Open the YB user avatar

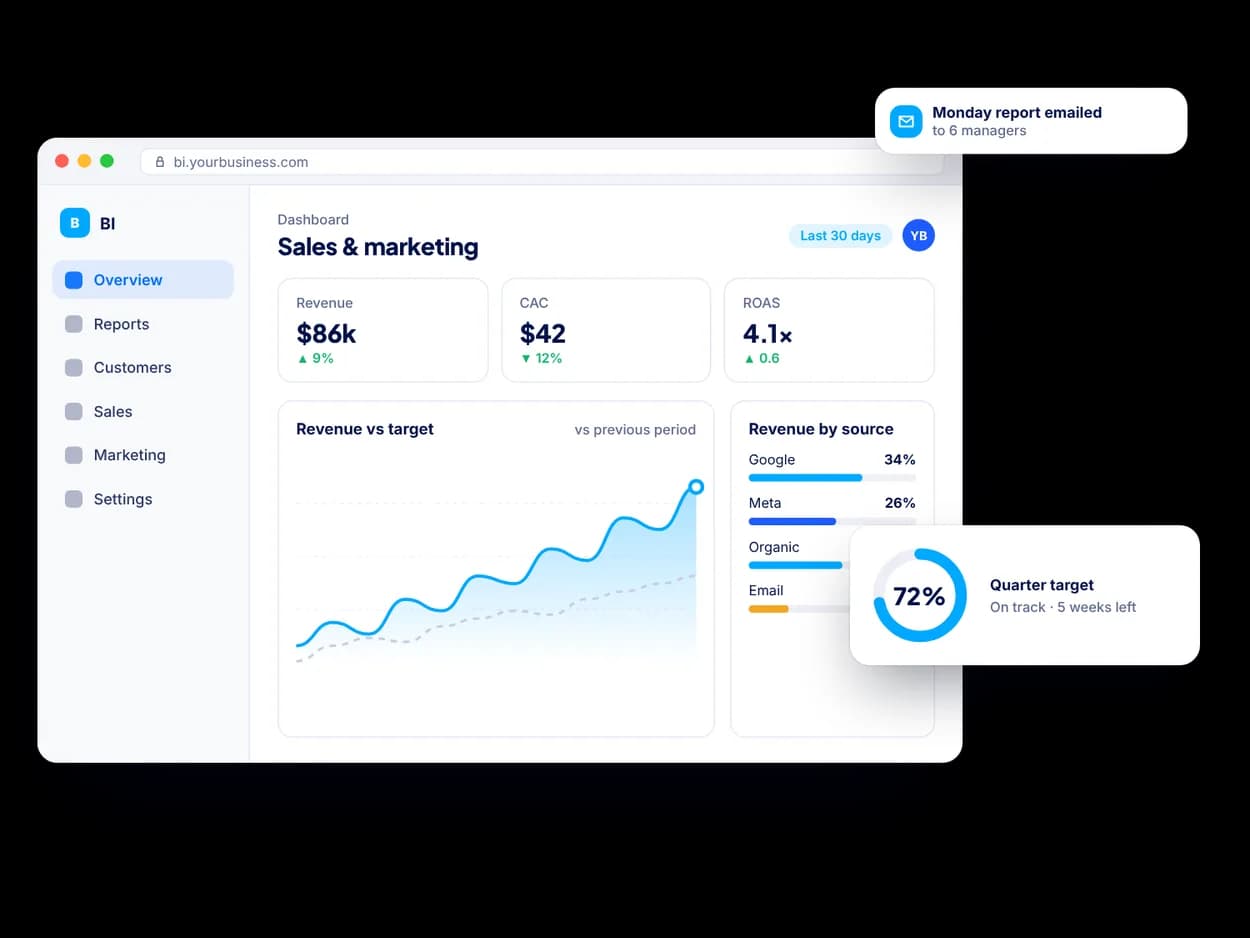click(x=918, y=235)
